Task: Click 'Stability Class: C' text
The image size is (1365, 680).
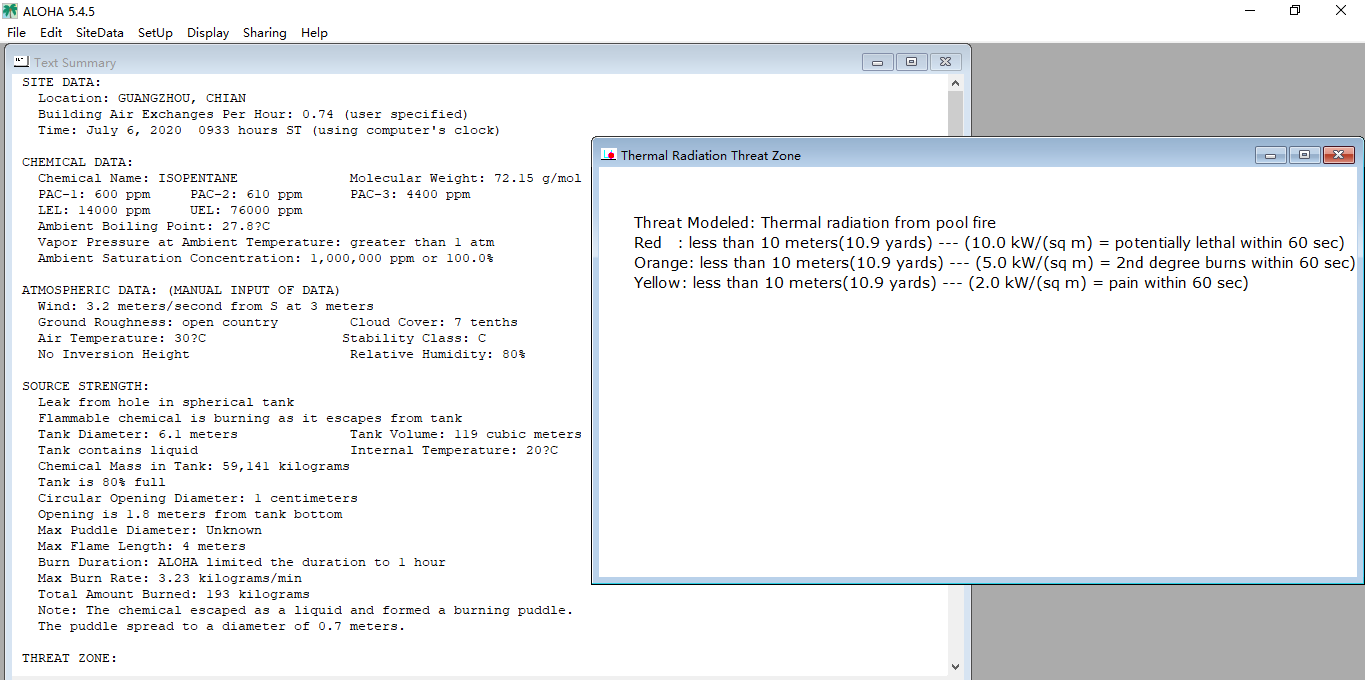Action: pos(414,338)
